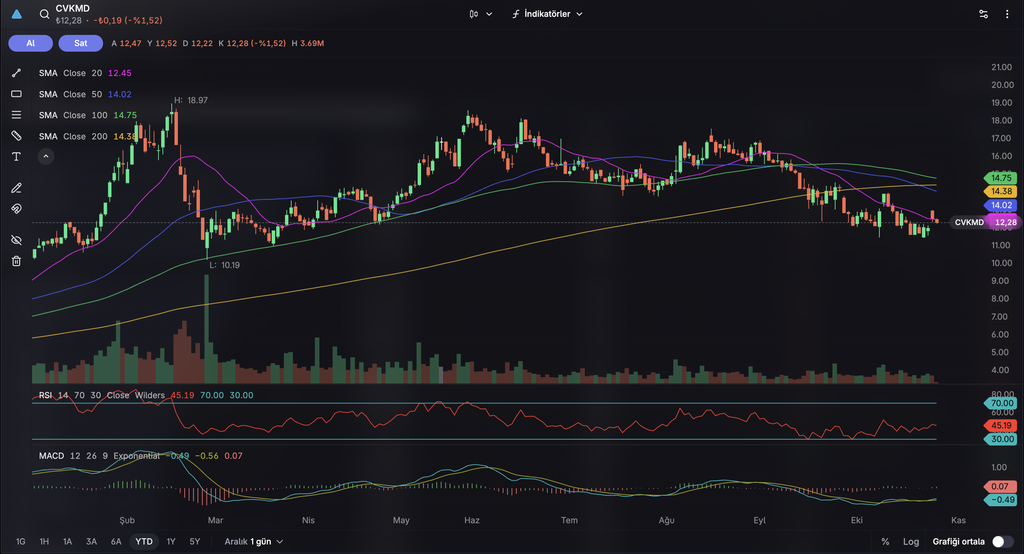
Task: Click the Al buy button
Action: point(31,43)
